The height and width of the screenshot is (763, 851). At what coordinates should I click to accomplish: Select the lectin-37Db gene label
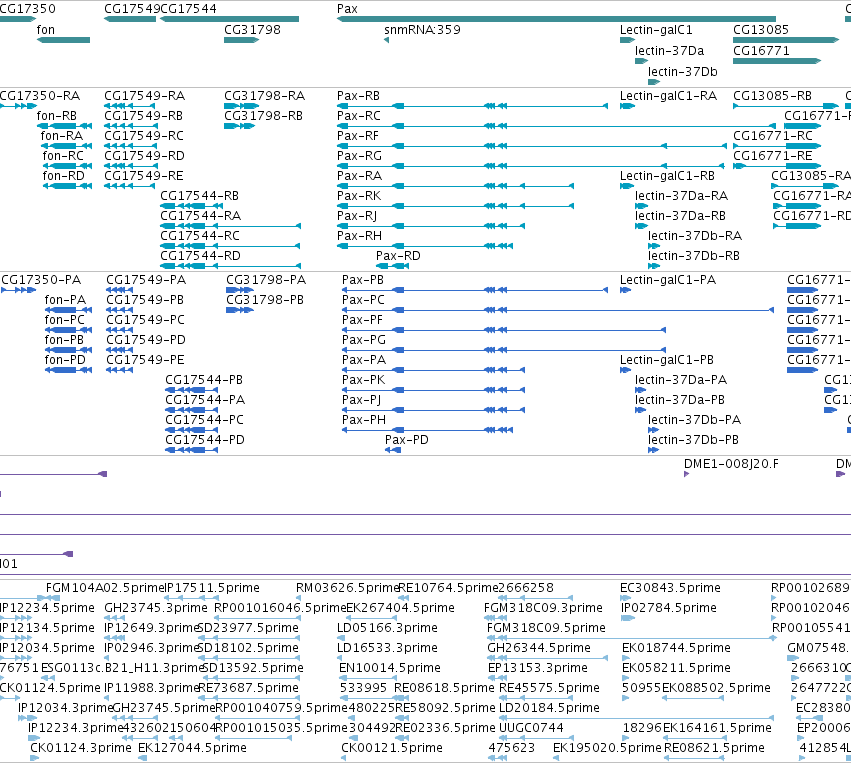point(683,72)
